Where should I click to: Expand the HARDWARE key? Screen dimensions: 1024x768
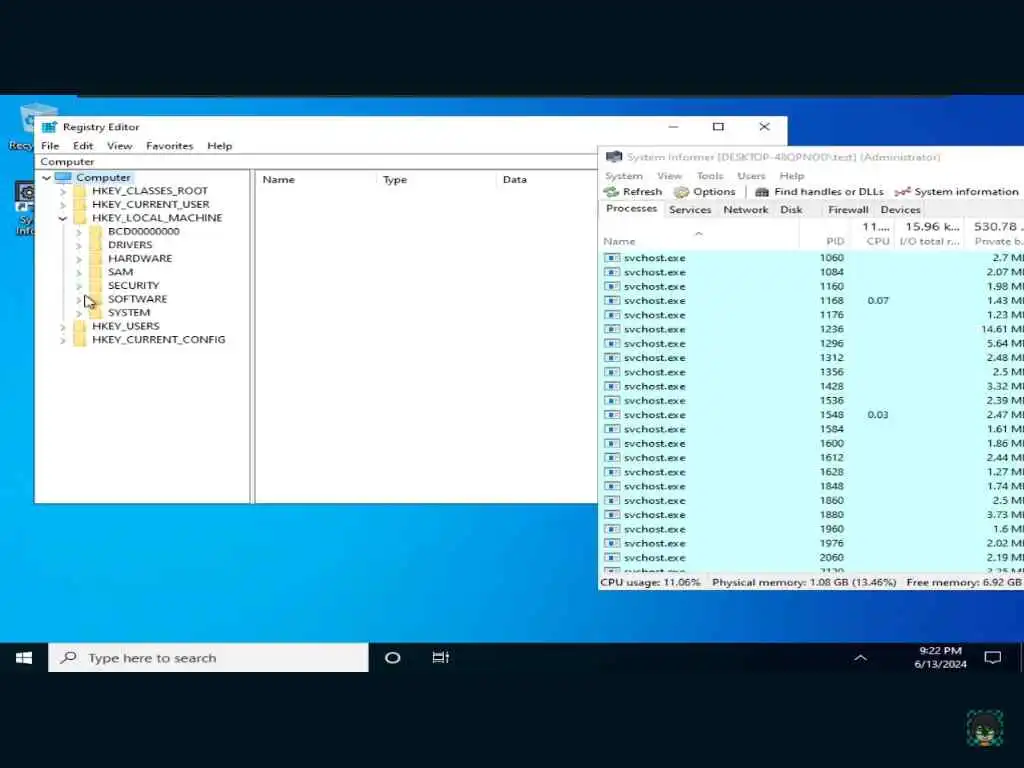click(x=78, y=259)
